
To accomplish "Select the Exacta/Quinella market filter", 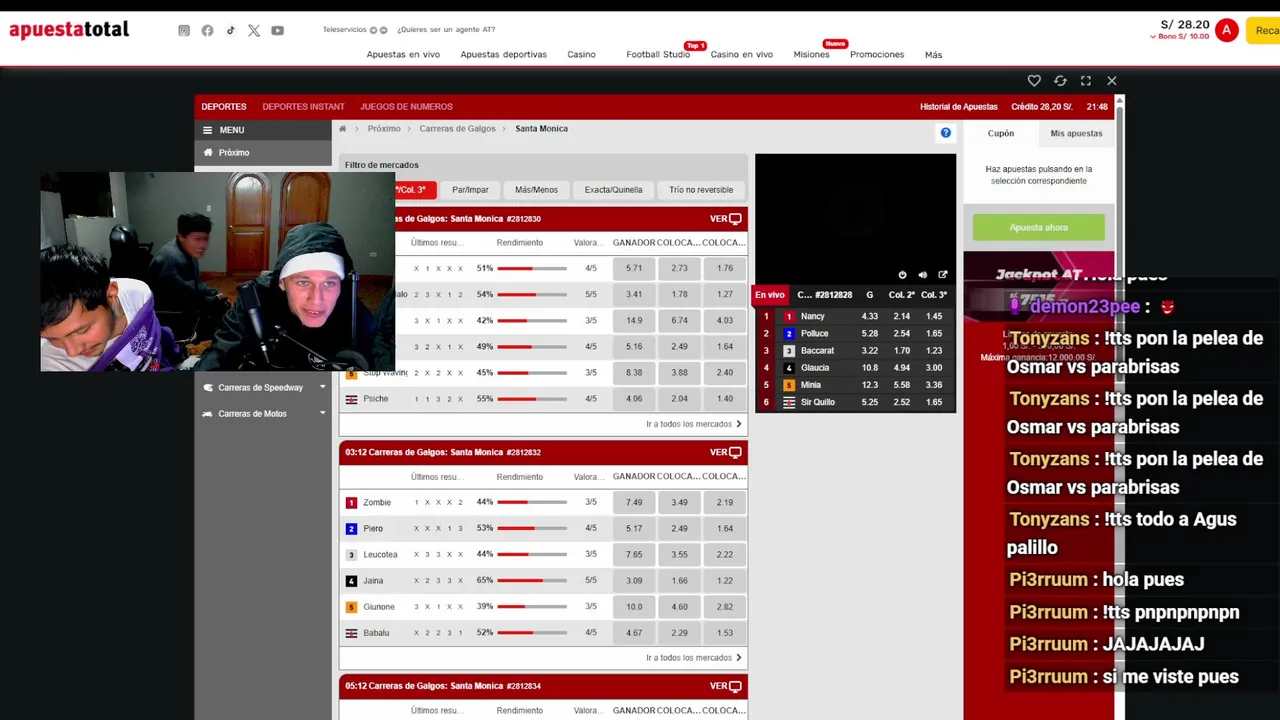I will click(x=613, y=190).
